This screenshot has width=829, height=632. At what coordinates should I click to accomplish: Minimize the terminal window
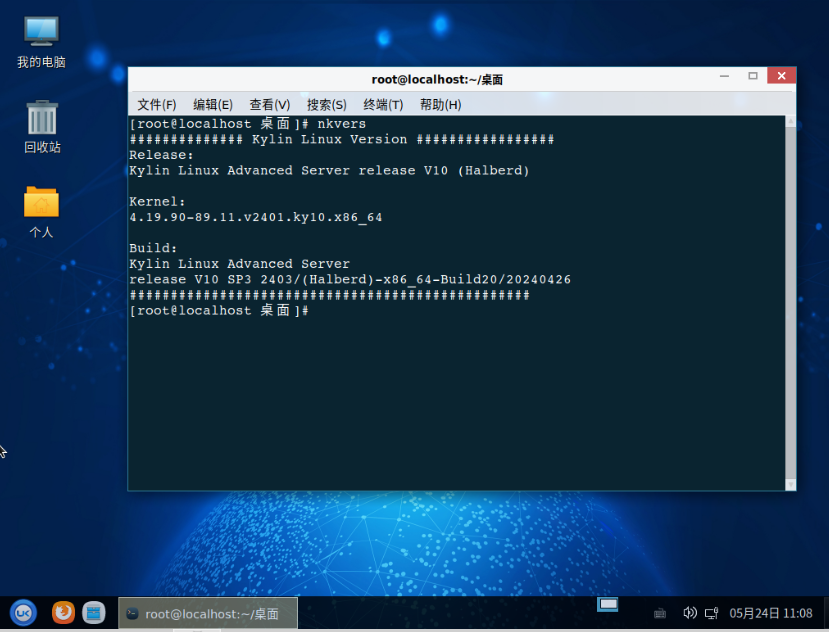[x=724, y=76]
